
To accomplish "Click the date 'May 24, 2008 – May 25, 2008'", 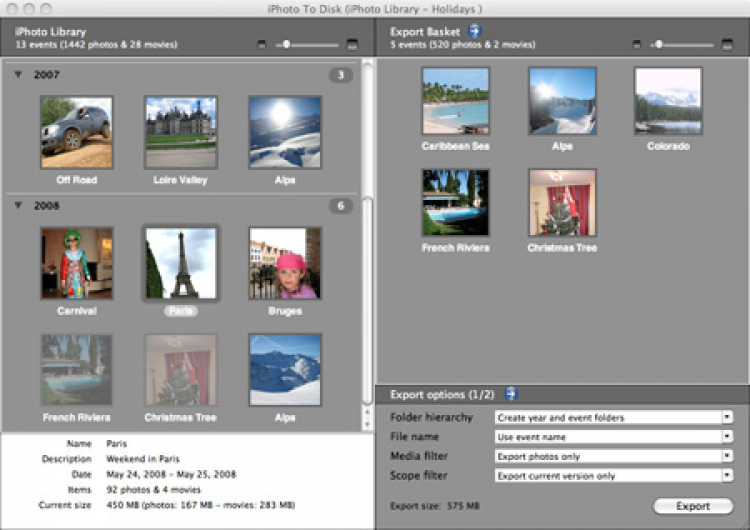I will click(x=171, y=474).
